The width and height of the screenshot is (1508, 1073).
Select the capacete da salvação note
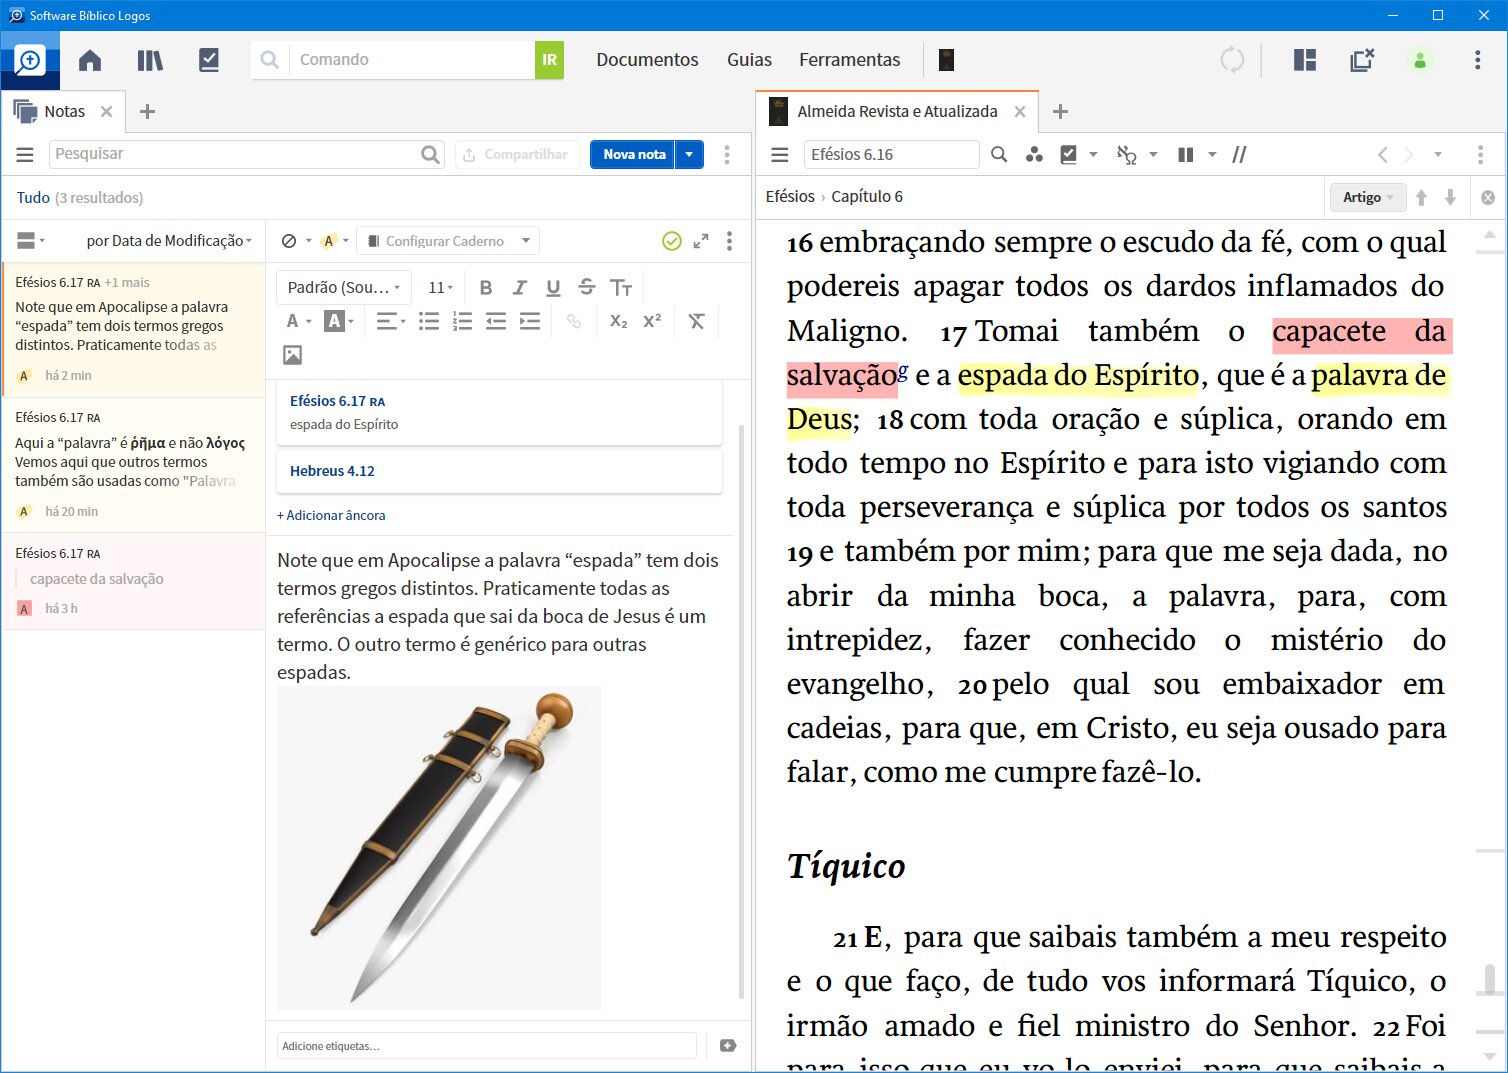(x=133, y=580)
